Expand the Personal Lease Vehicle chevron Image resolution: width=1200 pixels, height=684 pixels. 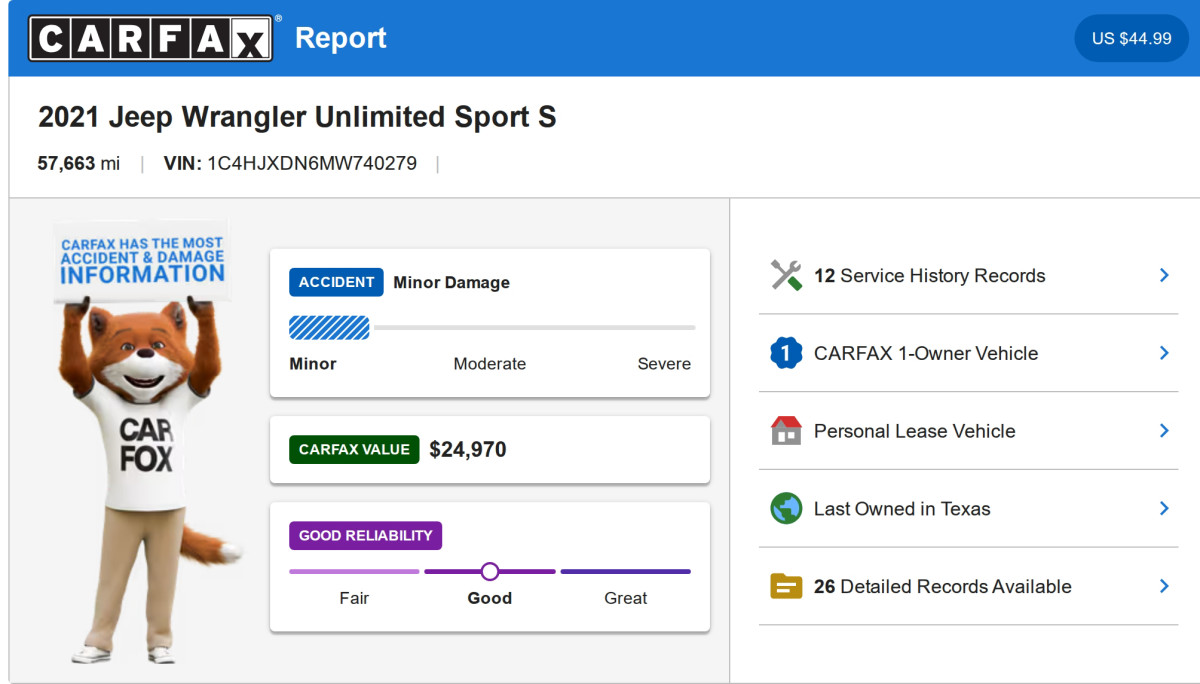[x=1164, y=430]
